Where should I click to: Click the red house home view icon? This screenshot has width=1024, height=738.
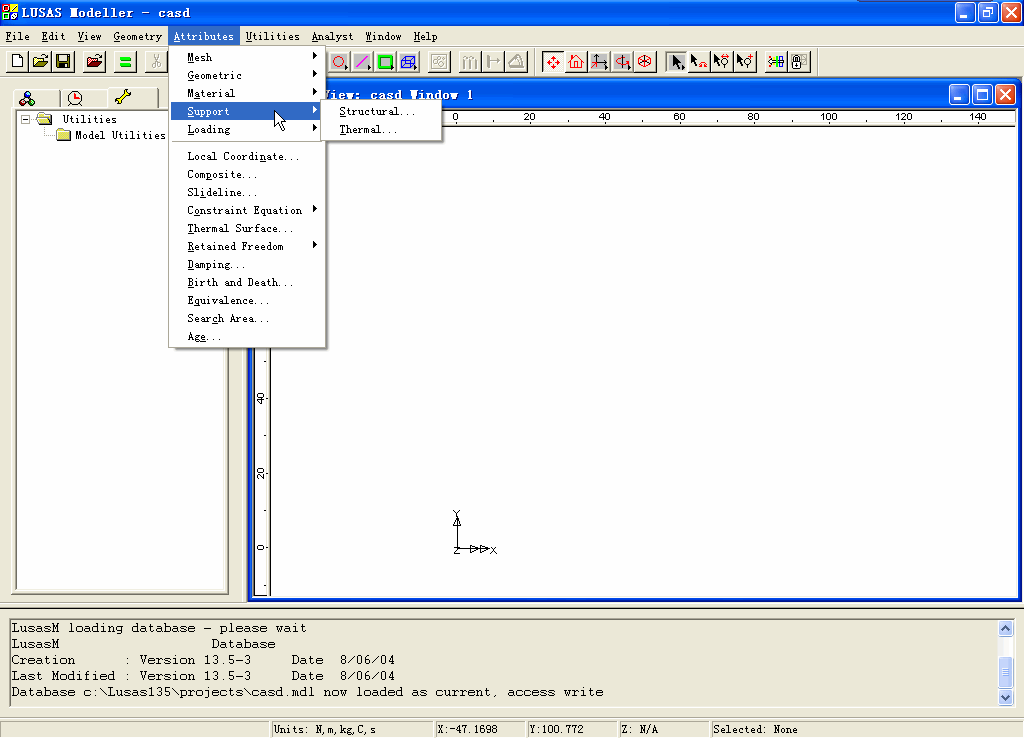click(x=576, y=62)
